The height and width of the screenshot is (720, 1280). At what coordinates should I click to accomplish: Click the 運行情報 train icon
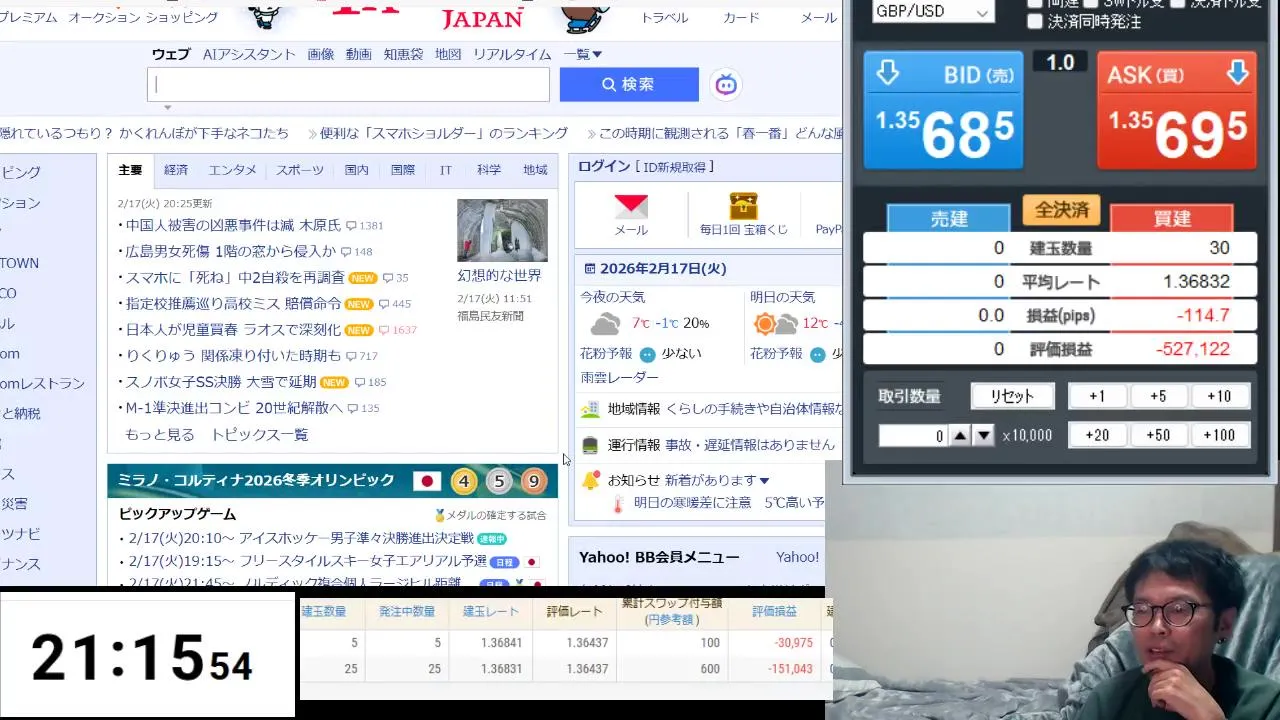(590, 445)
